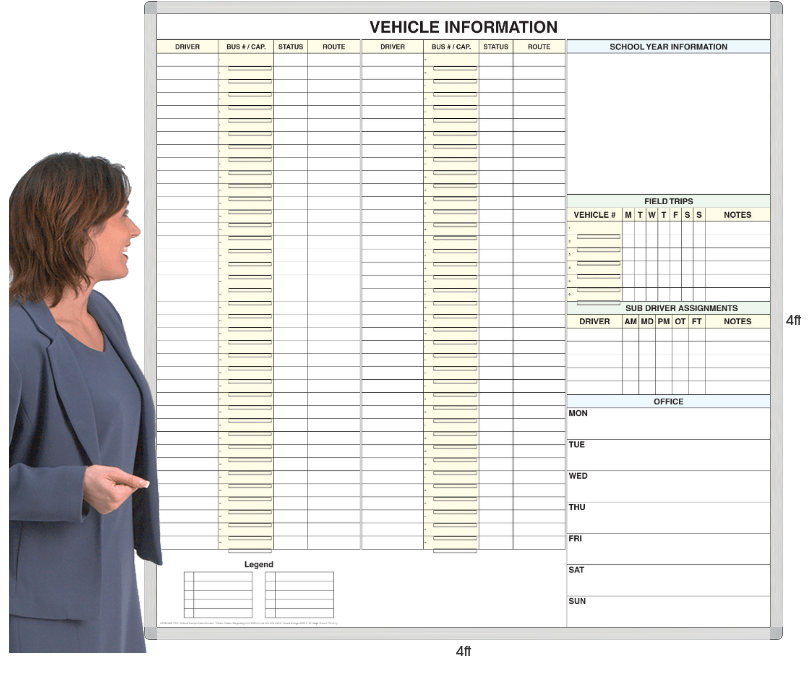Click the woman standing beside the board
This screenshot has width=810, height=676.
pos(78,400)
